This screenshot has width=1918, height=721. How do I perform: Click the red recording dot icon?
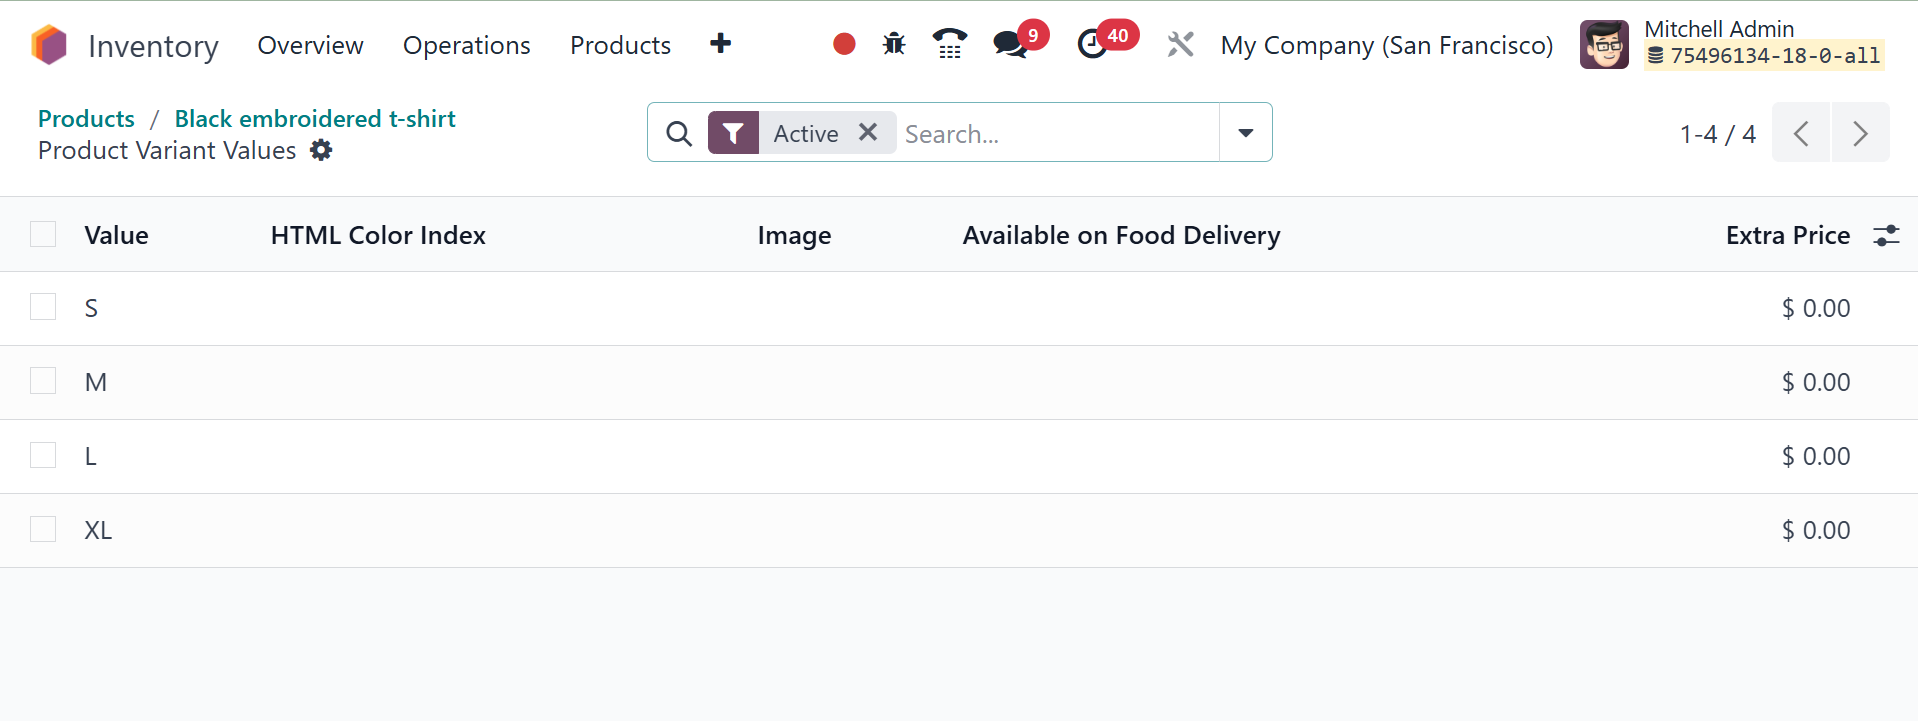tap(844, 44)
